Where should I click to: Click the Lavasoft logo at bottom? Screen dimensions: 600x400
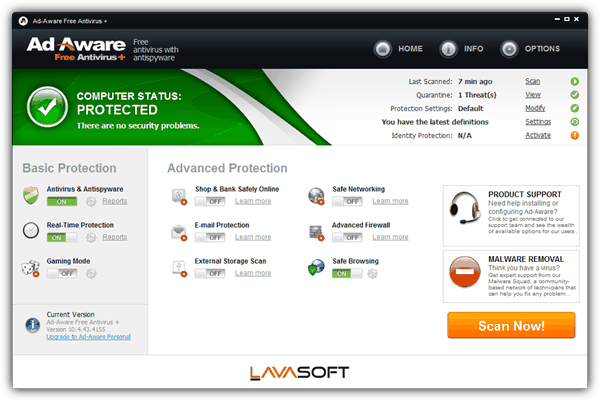pos(299,373)
